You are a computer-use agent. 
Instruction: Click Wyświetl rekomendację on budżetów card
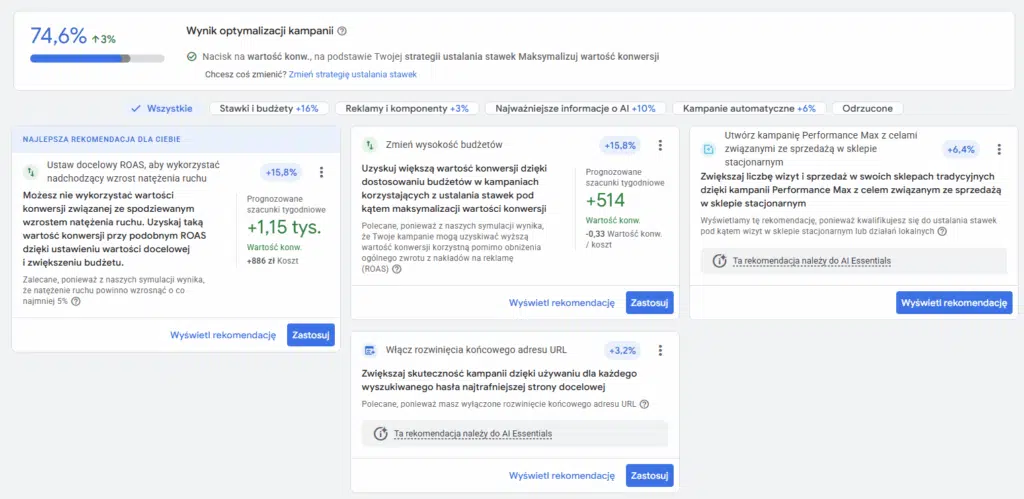562,302
